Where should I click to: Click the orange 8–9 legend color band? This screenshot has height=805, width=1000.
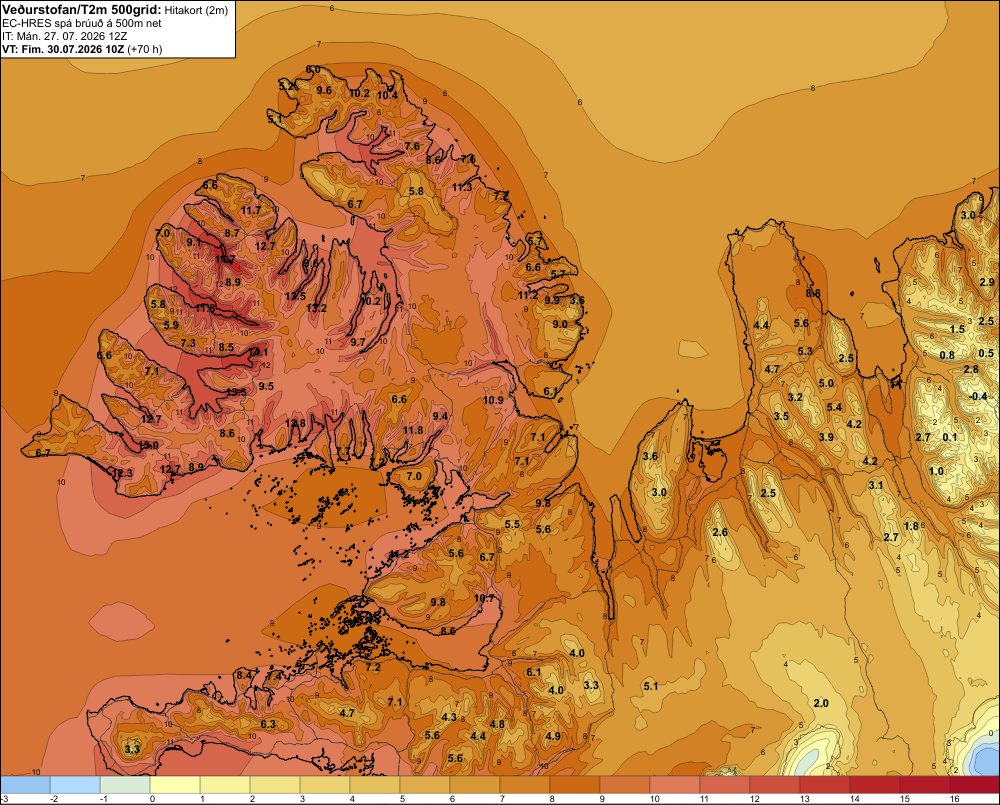pos(575,784)
